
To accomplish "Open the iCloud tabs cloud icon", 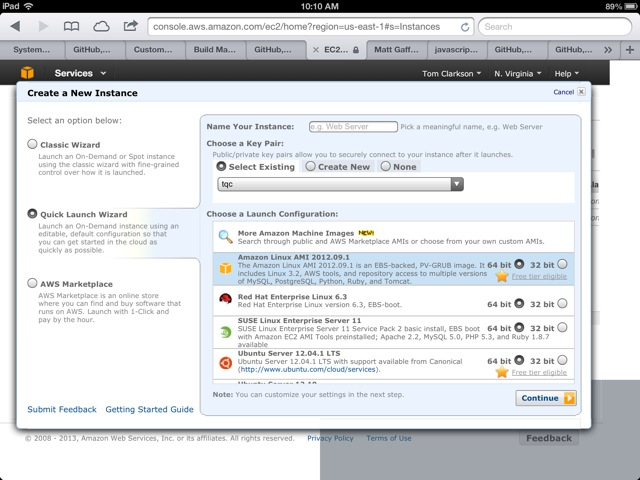I will [101, 27].
